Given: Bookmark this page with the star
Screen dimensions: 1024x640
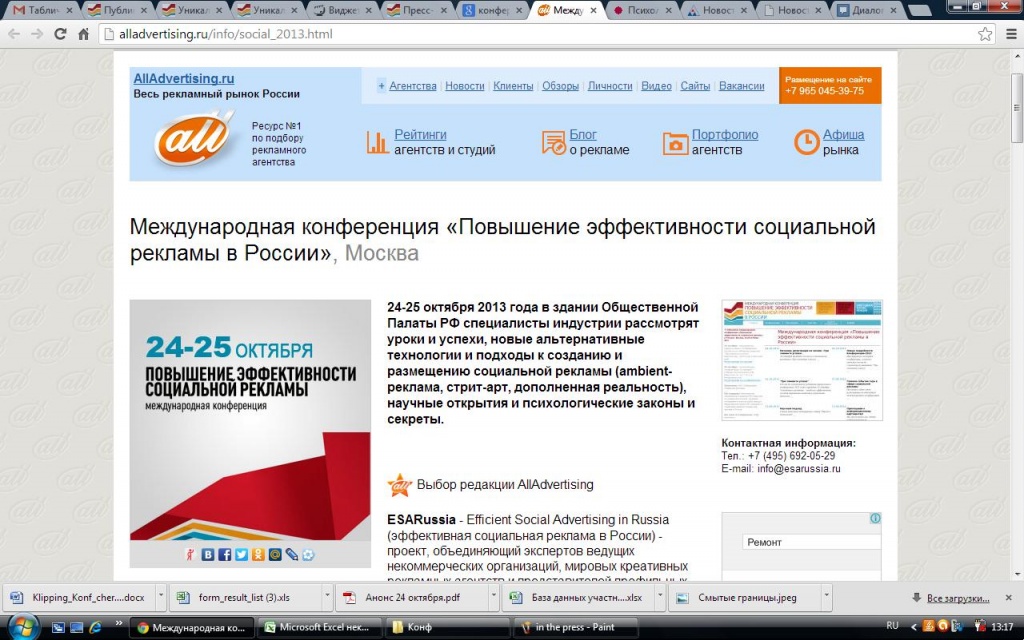Looking at the screenshot, I should (985, 34).
